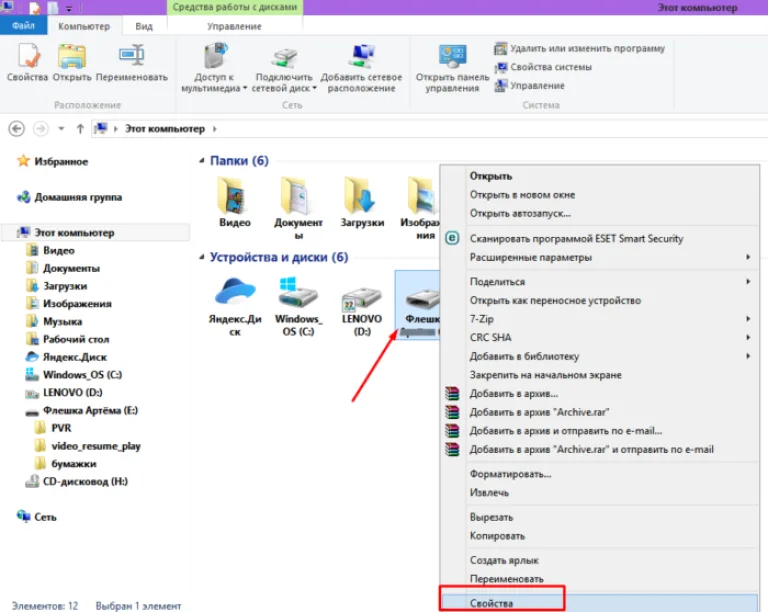Click the address bar path field
768x612 pixels.
point(431,129)
